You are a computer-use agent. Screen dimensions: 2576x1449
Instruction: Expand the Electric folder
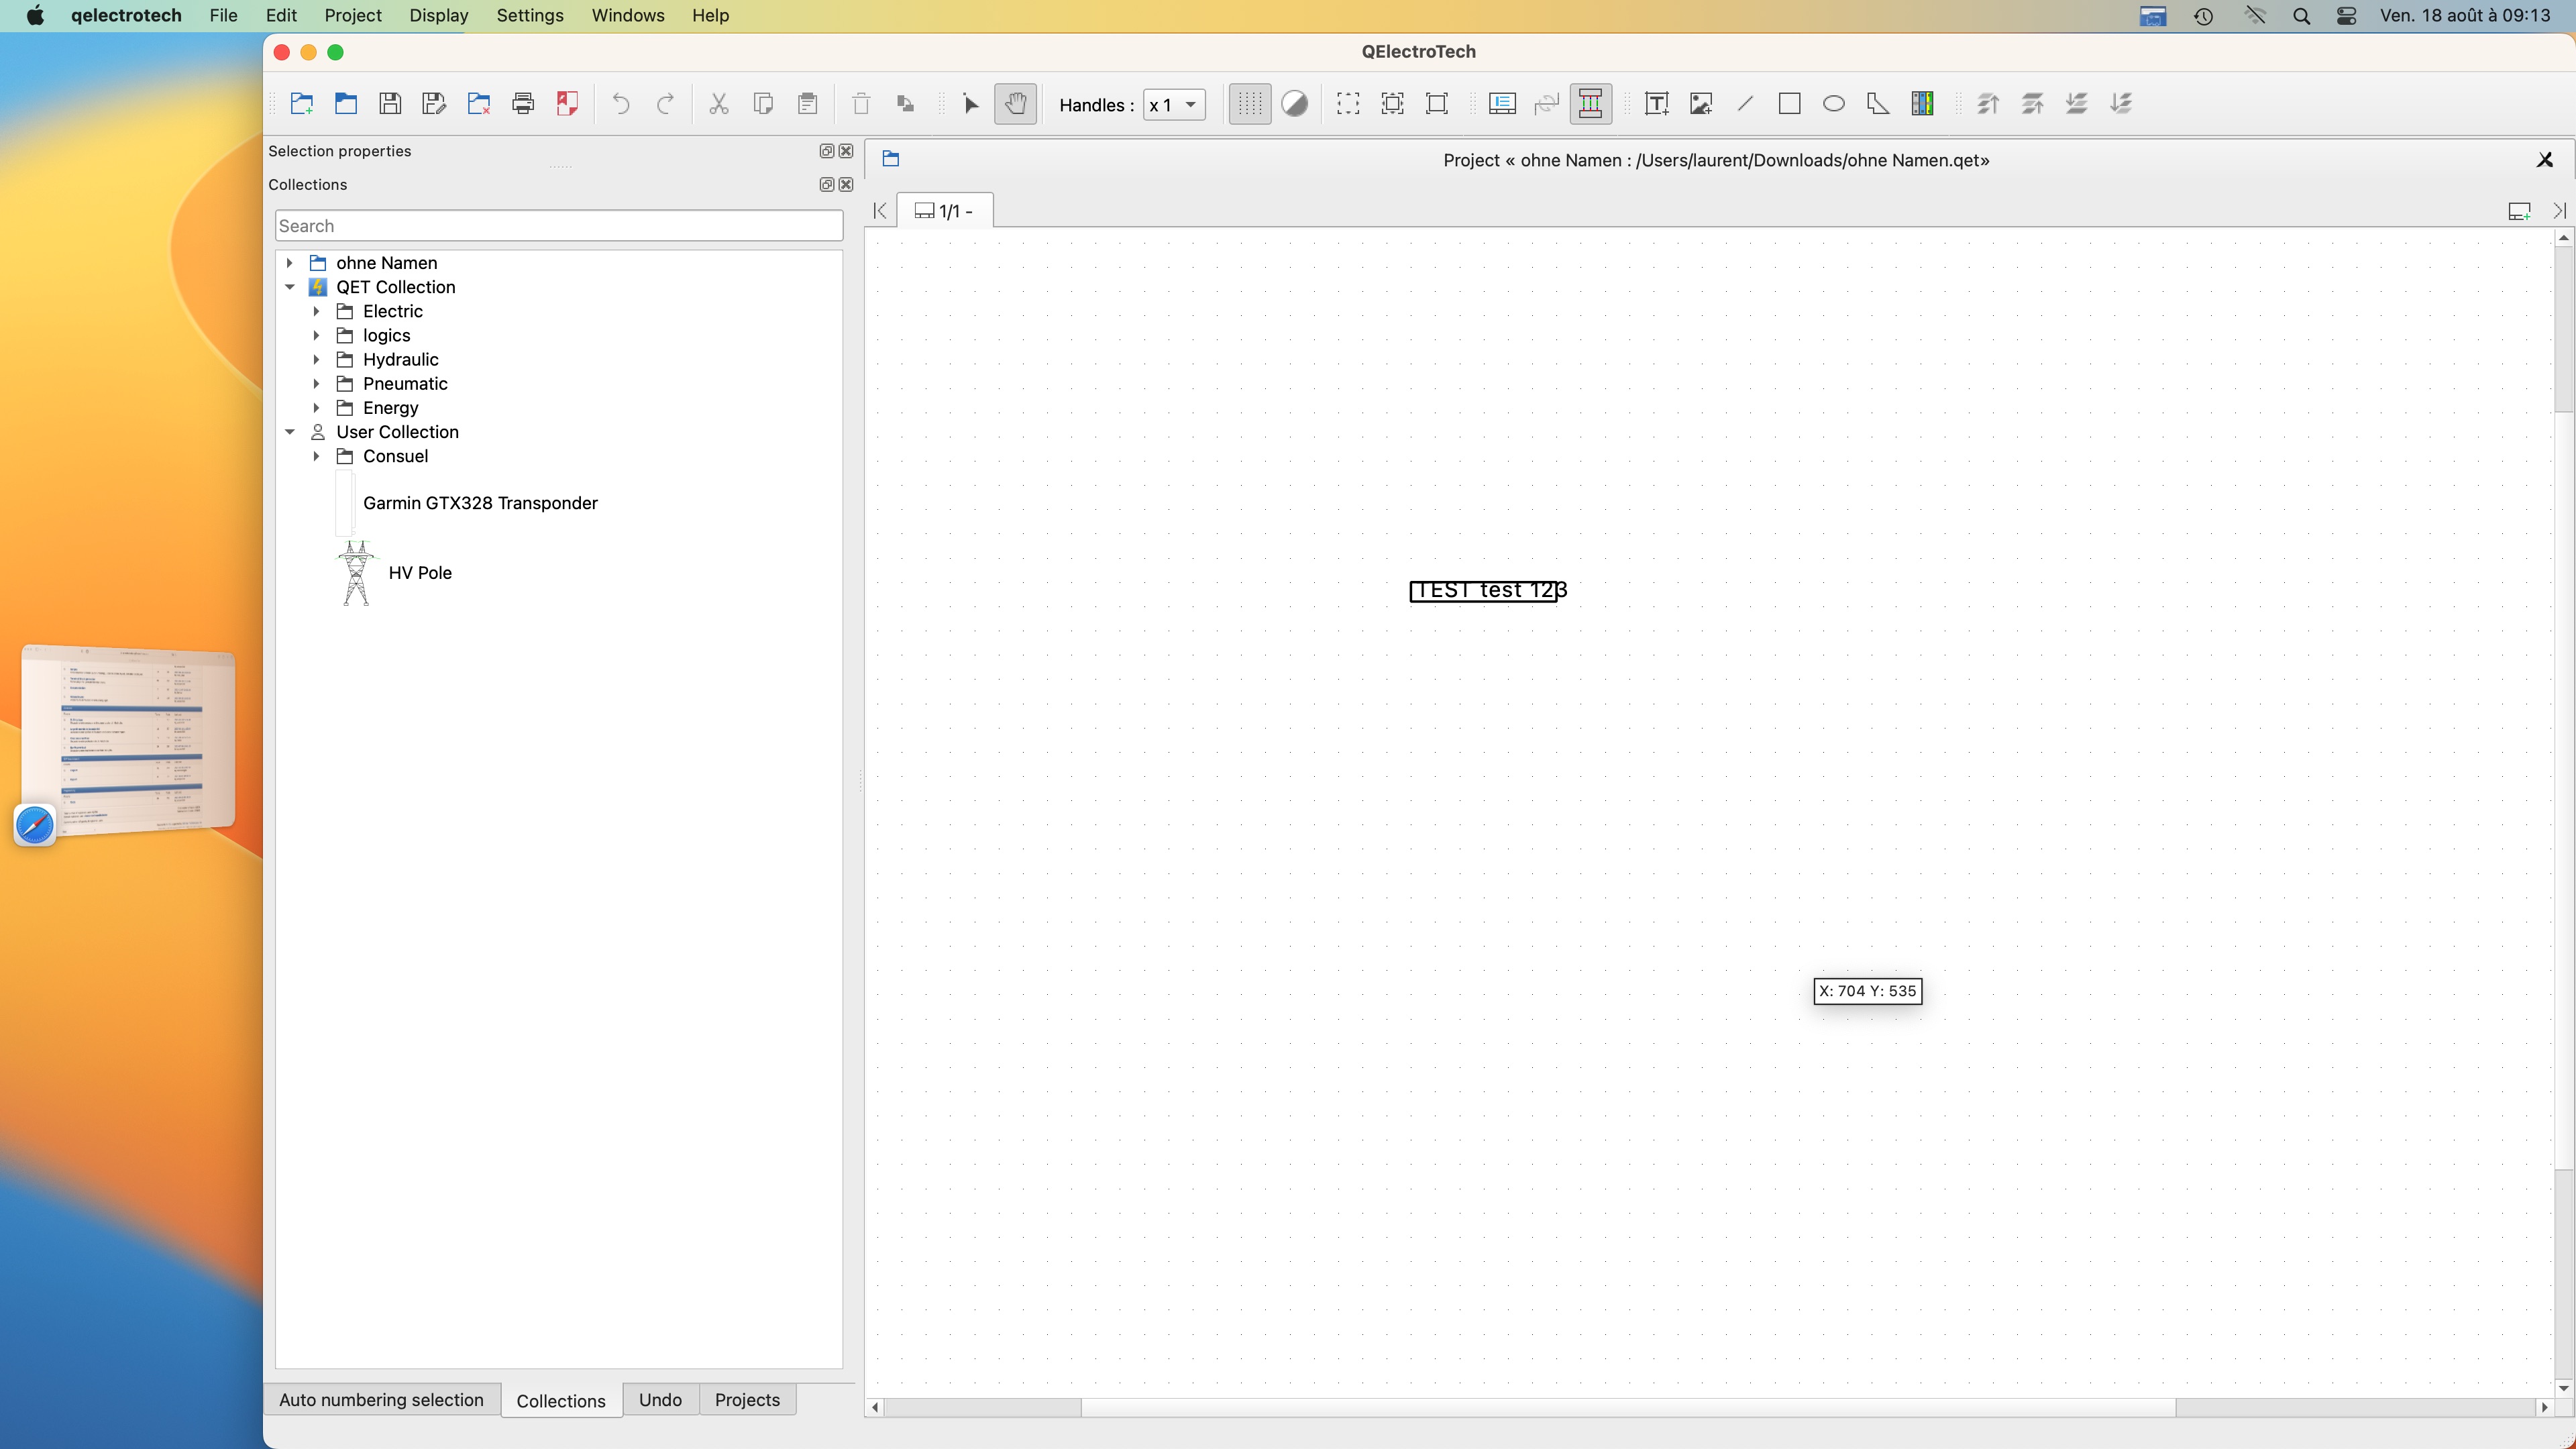coord(316,311)
